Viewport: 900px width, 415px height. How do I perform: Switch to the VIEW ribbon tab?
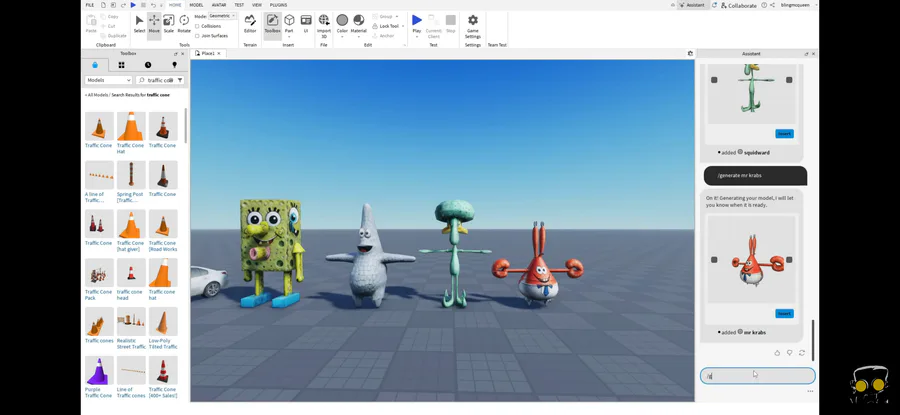(x=257, y=5)
